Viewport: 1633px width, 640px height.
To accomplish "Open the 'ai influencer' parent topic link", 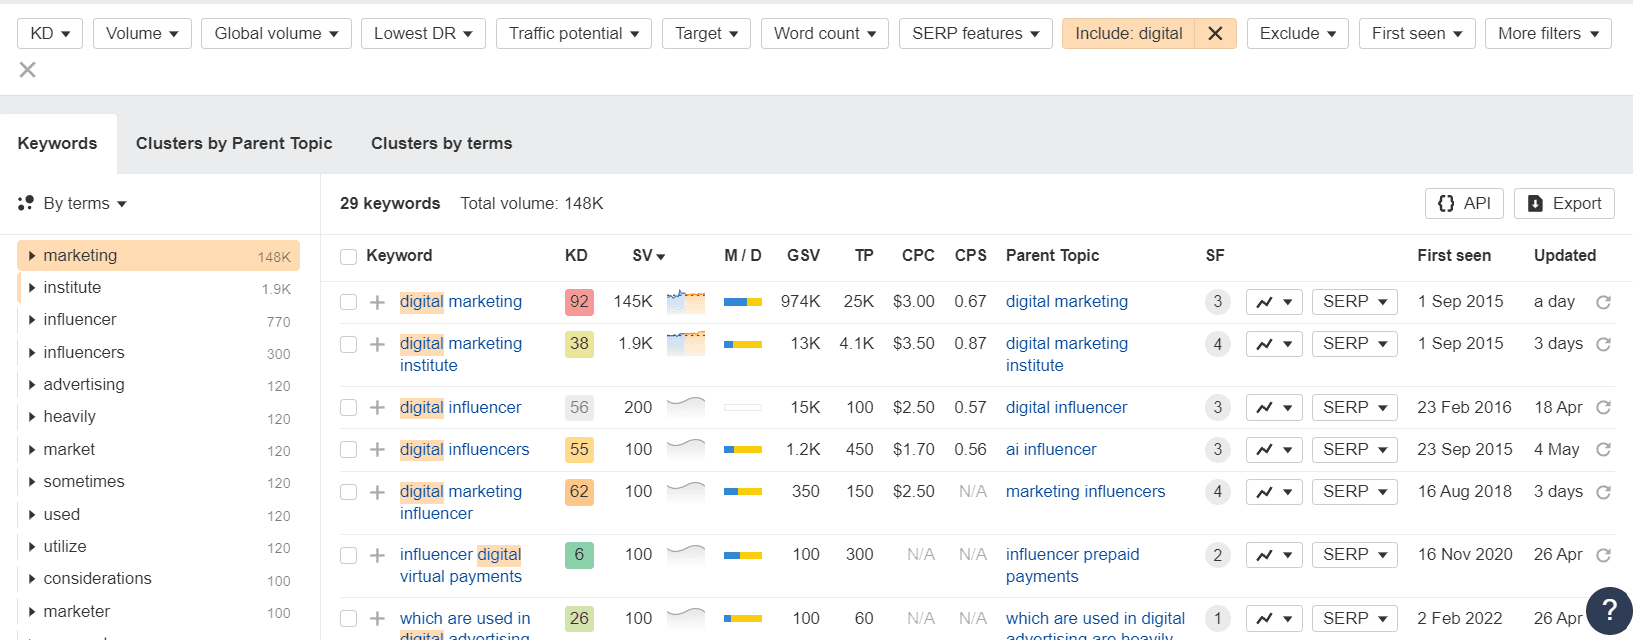I will (1051, 450).
